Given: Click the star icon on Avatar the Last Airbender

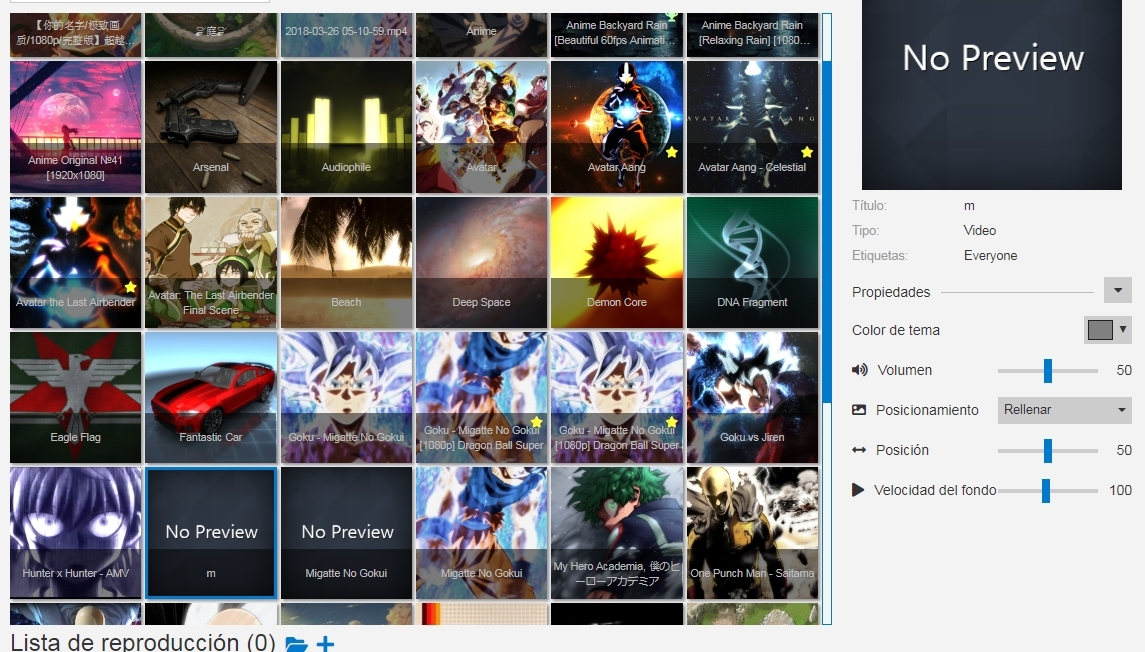Looking at the screenshot, I should tap(129, 286).
